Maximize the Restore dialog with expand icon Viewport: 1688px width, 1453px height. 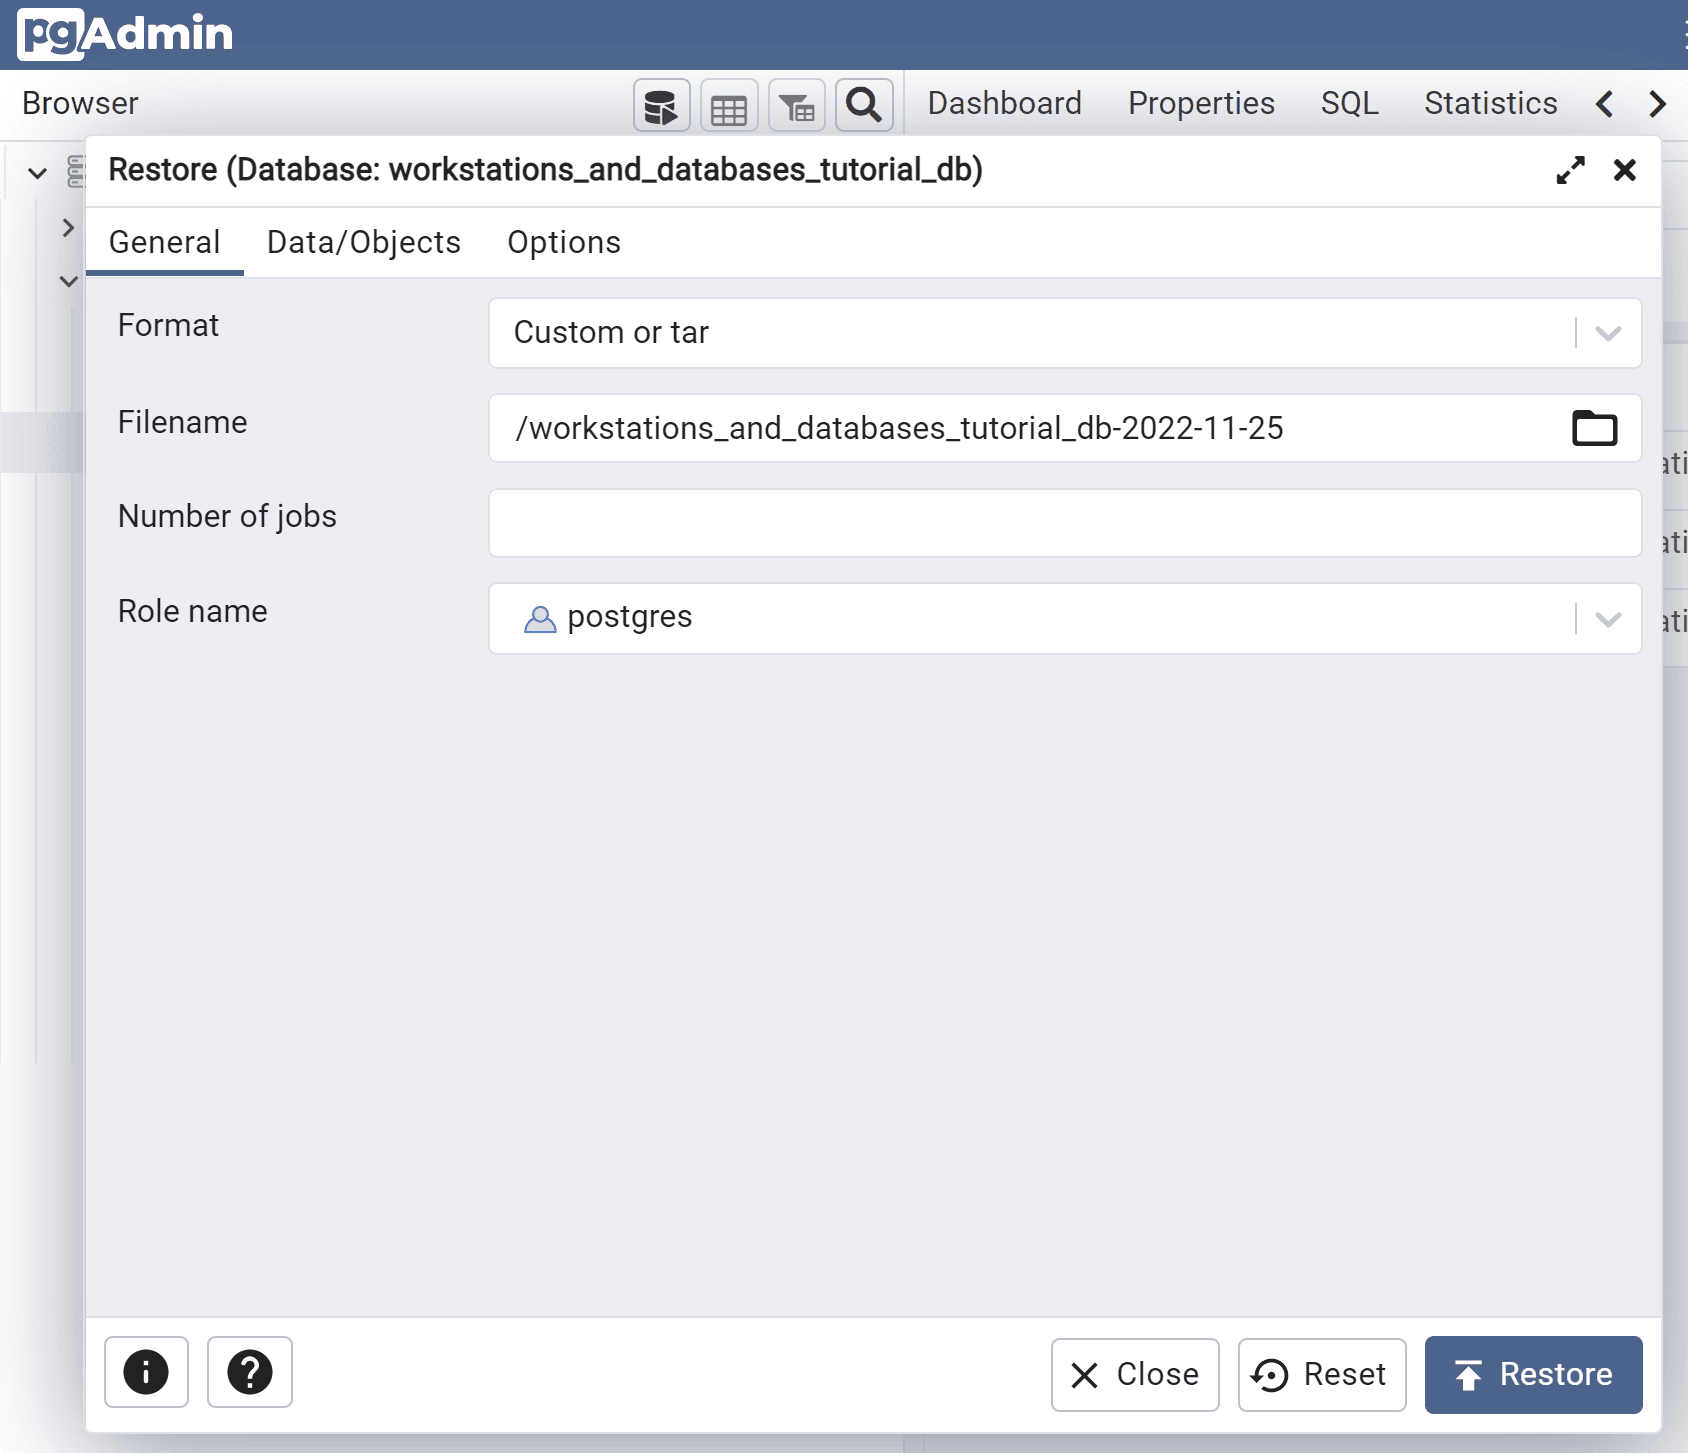[1570, 170]
